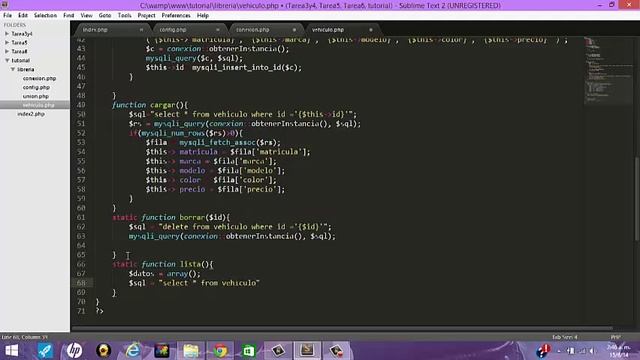The width and height of the screenshot is (640, 360).
Task: Open File Explorer in taskbar
Action: pyautogui.click(x=191, y=351)
